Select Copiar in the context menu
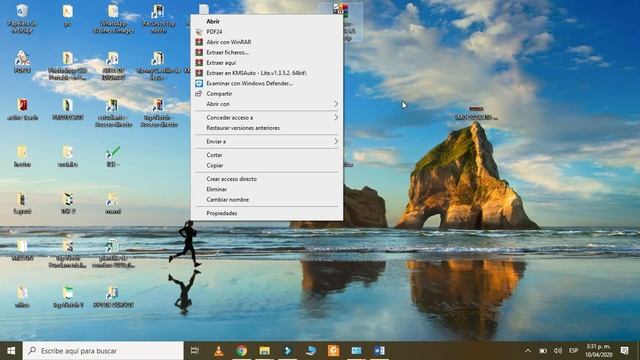 point(267,165)
